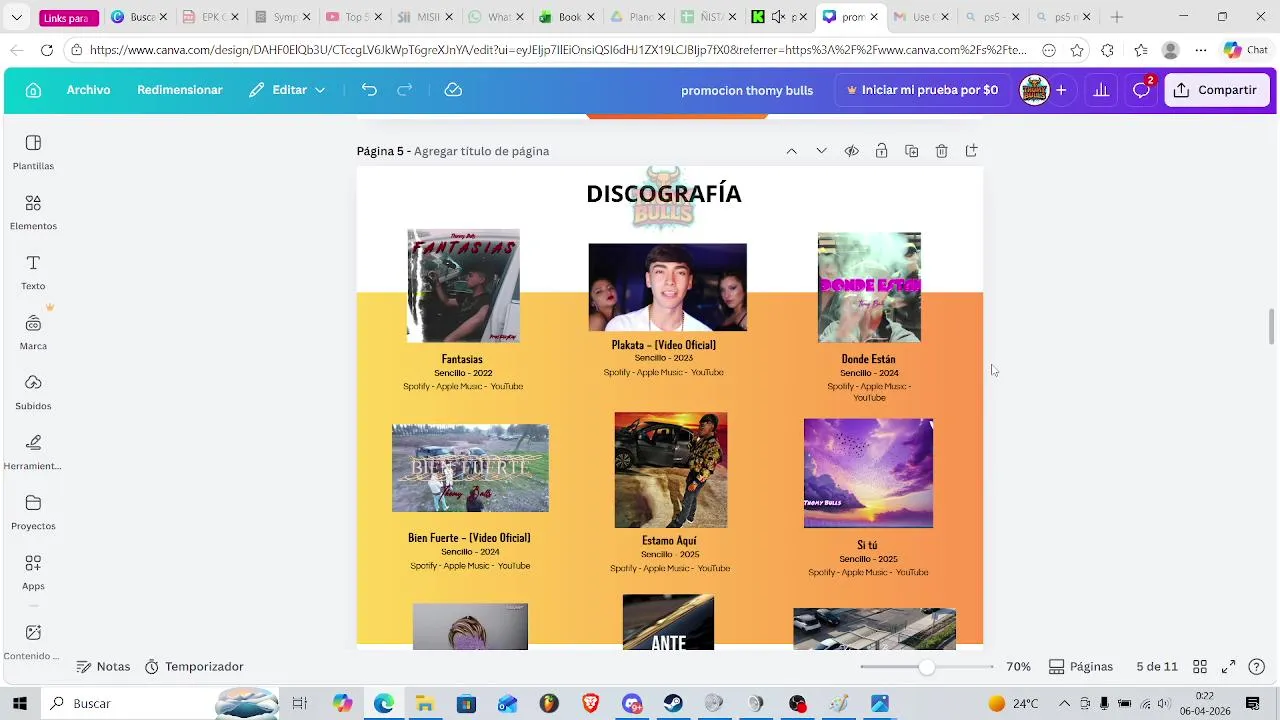Move page 5 down
Image resolution: width=1280 pixels, height=720 pixels.
pyautogui.click(x=821, y=151)
